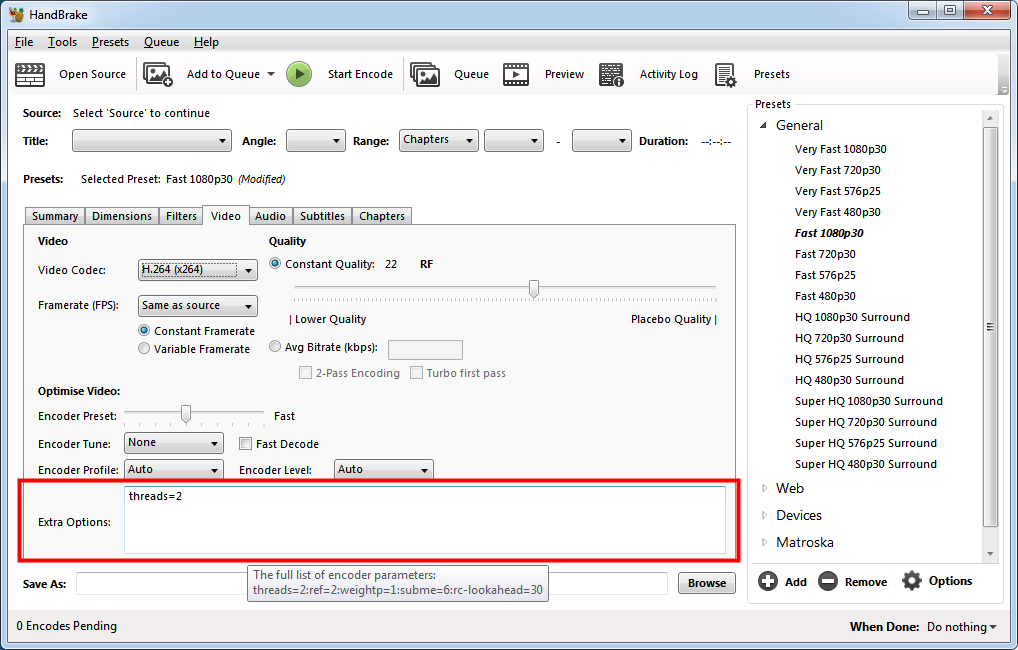This screenshot has width=1018, height=650.
Task: Enable the Fast Decode checkbox
Action: point(245,444)
